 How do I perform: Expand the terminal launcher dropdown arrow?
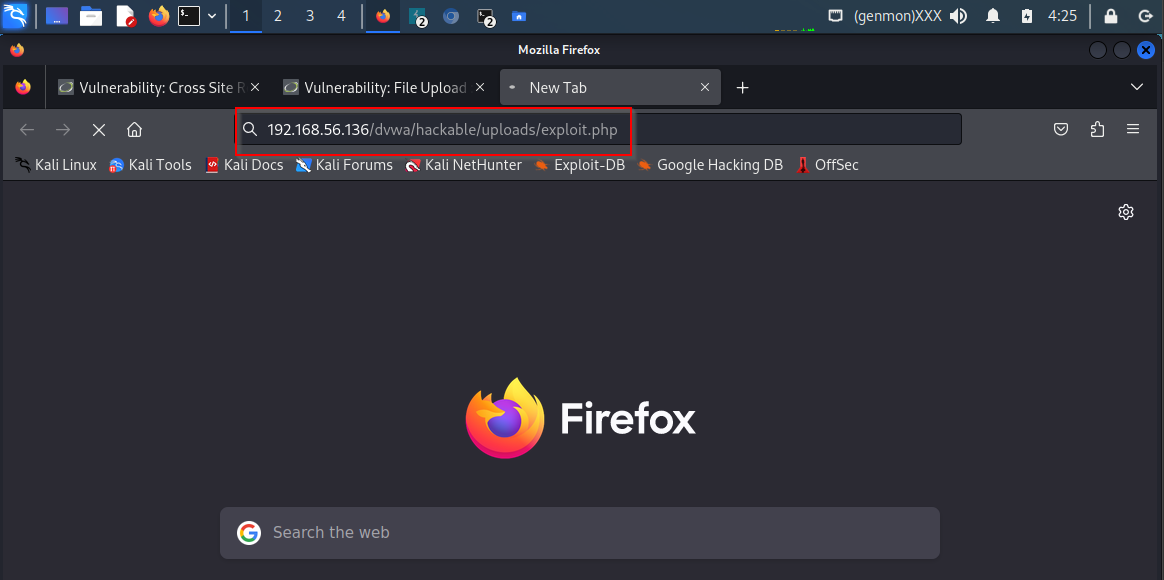(212, 16)
